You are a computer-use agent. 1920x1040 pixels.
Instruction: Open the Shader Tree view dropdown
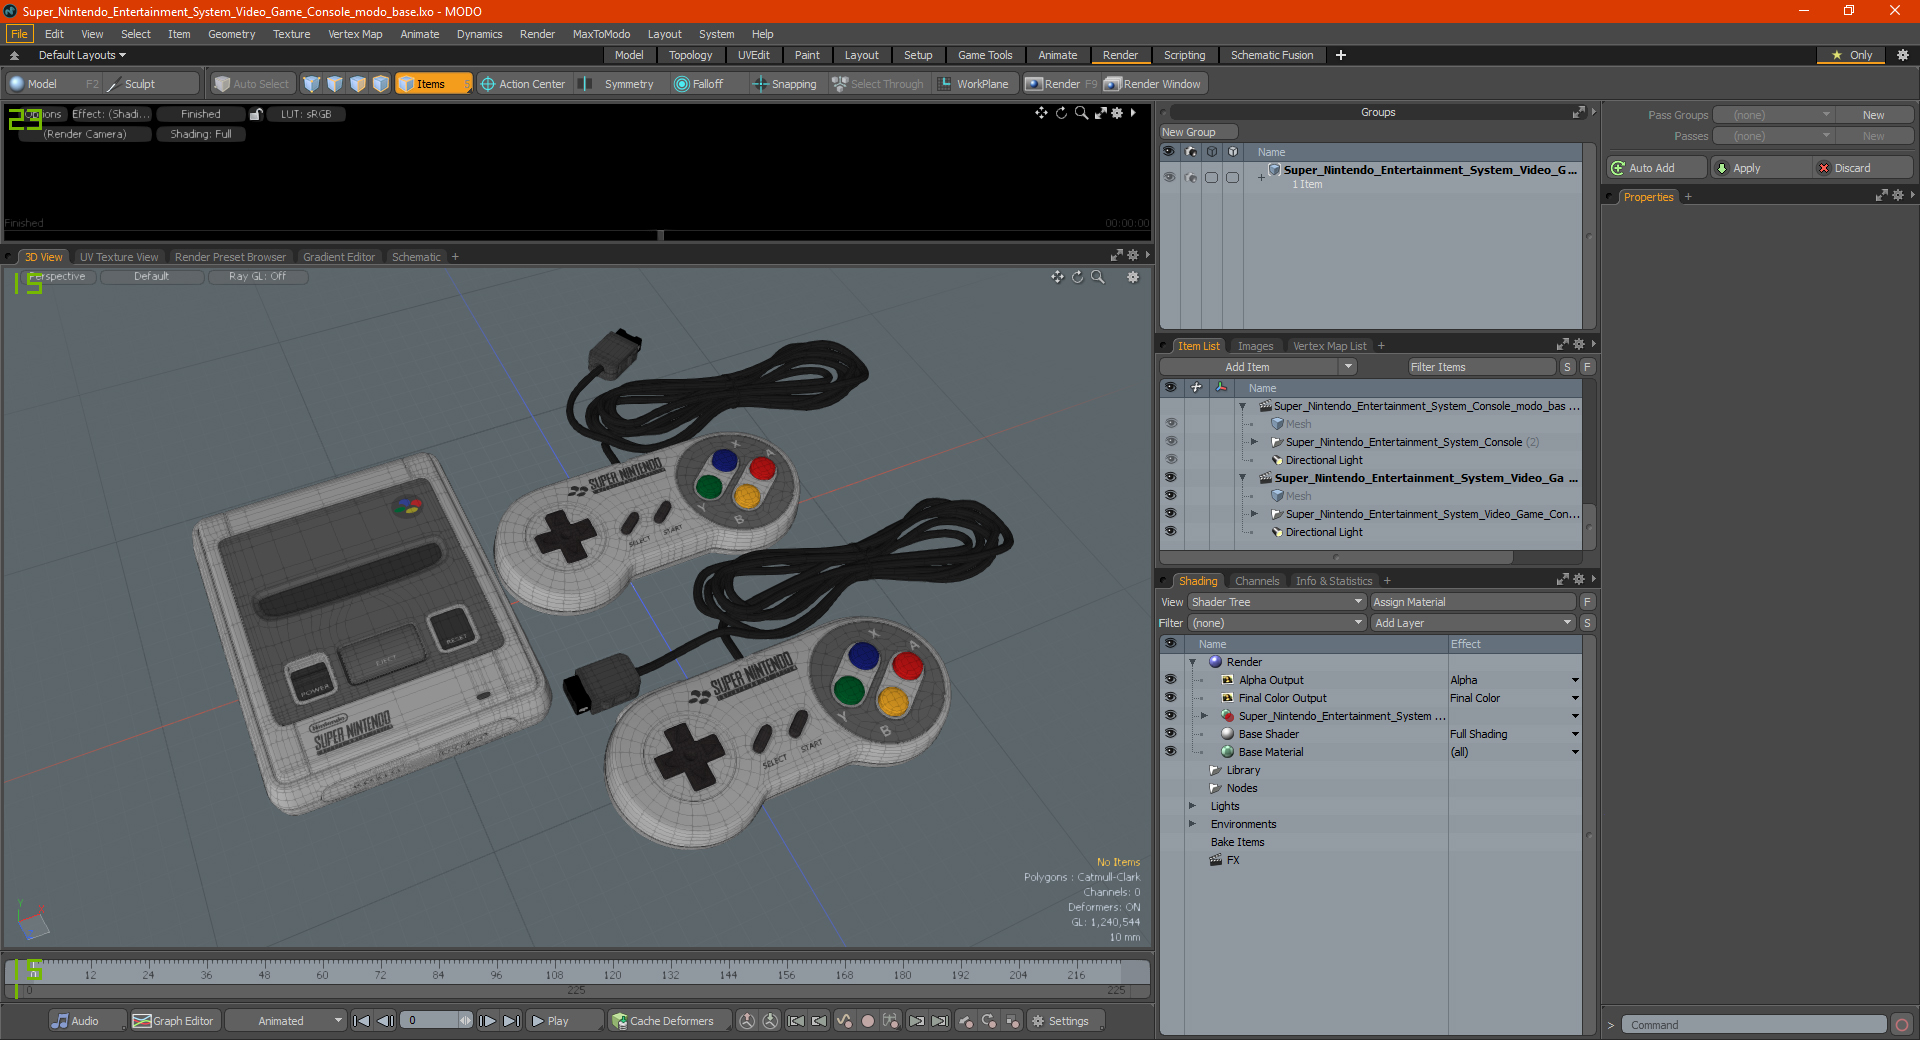point(1277,602)
